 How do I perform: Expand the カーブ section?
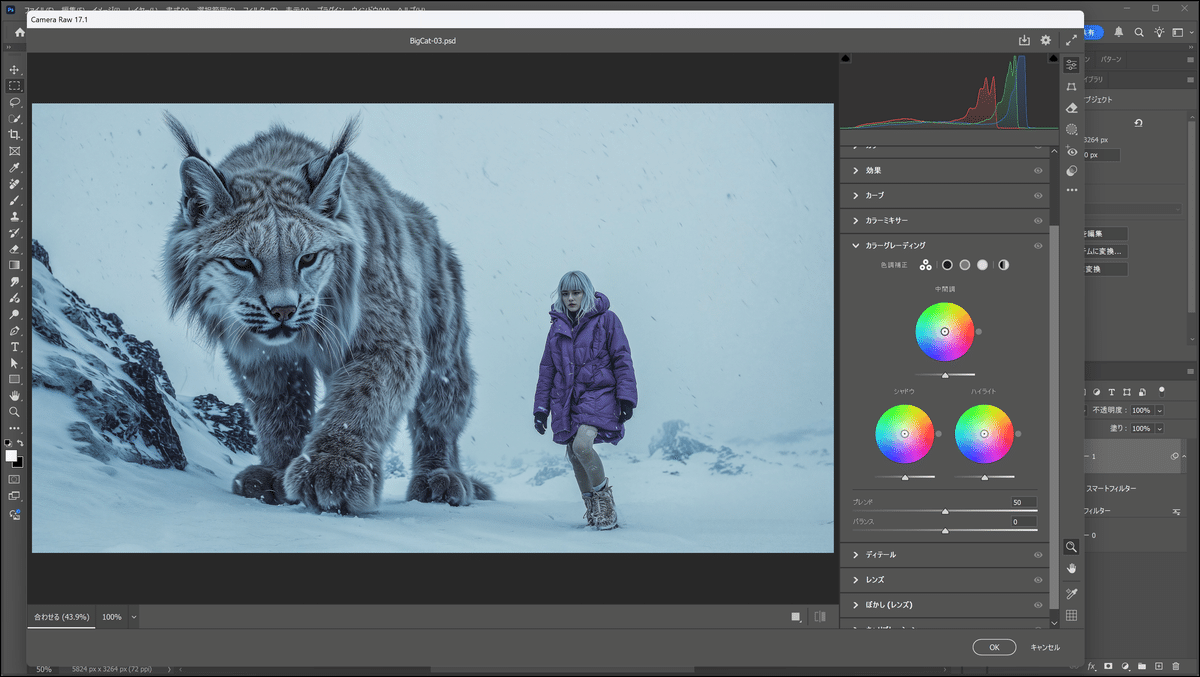click(855, 196)
